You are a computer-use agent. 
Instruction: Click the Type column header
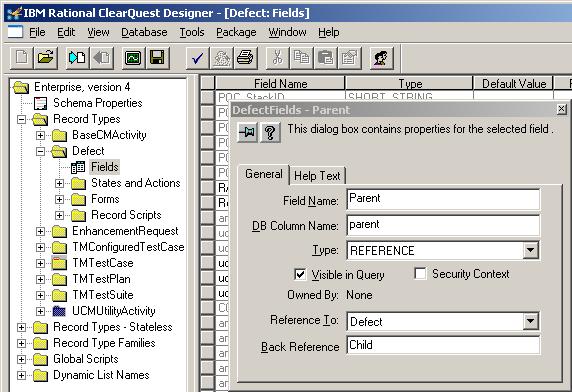click(x=409, y=84)
